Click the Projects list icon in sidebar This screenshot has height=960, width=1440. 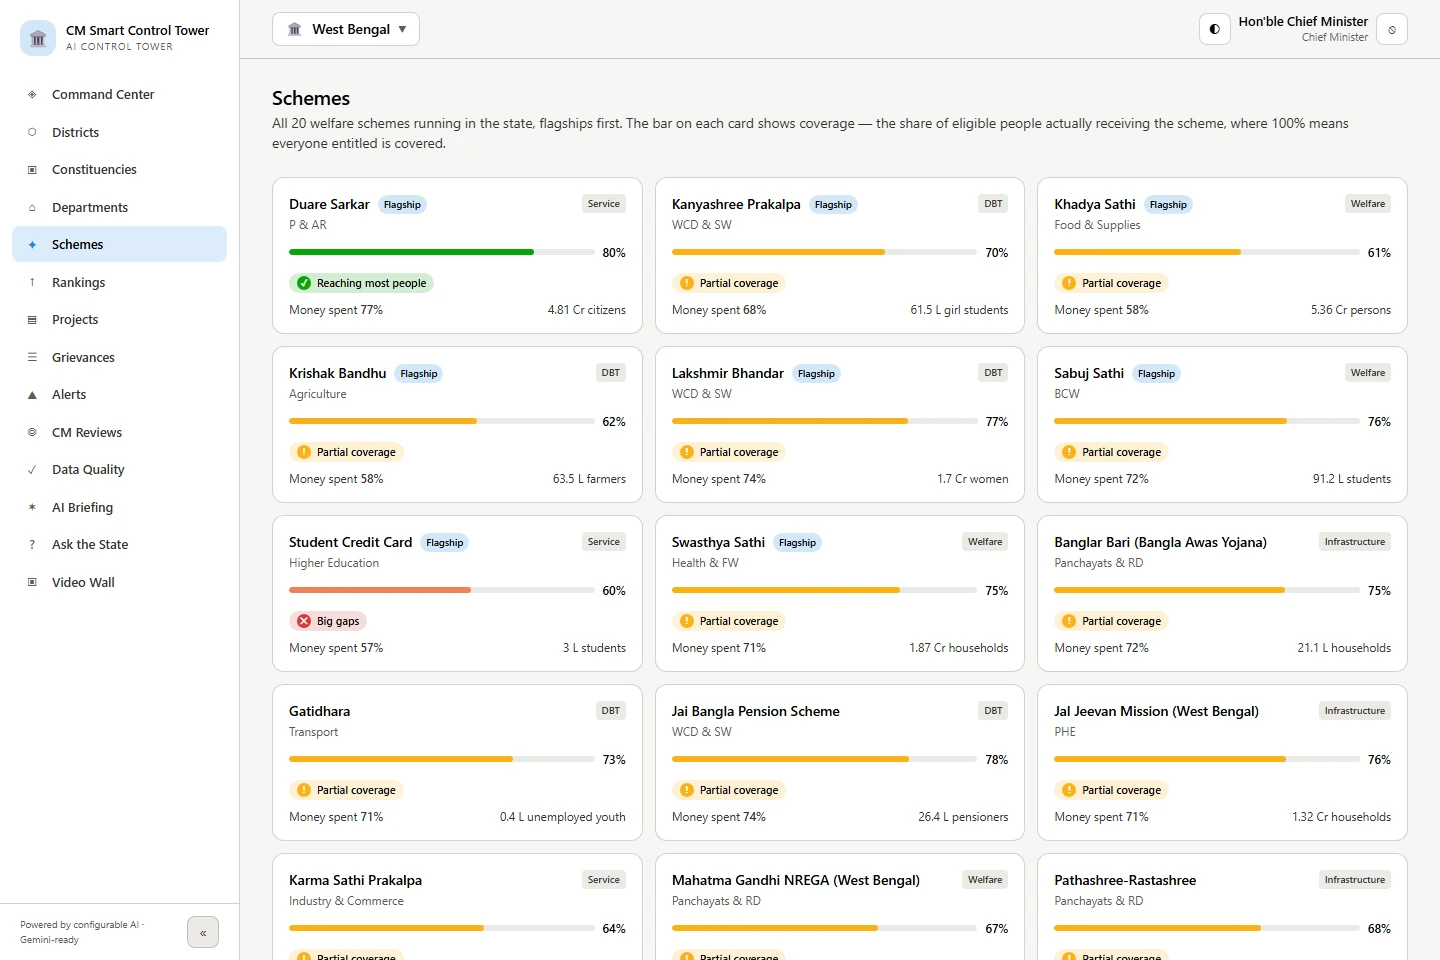point(32,320)
